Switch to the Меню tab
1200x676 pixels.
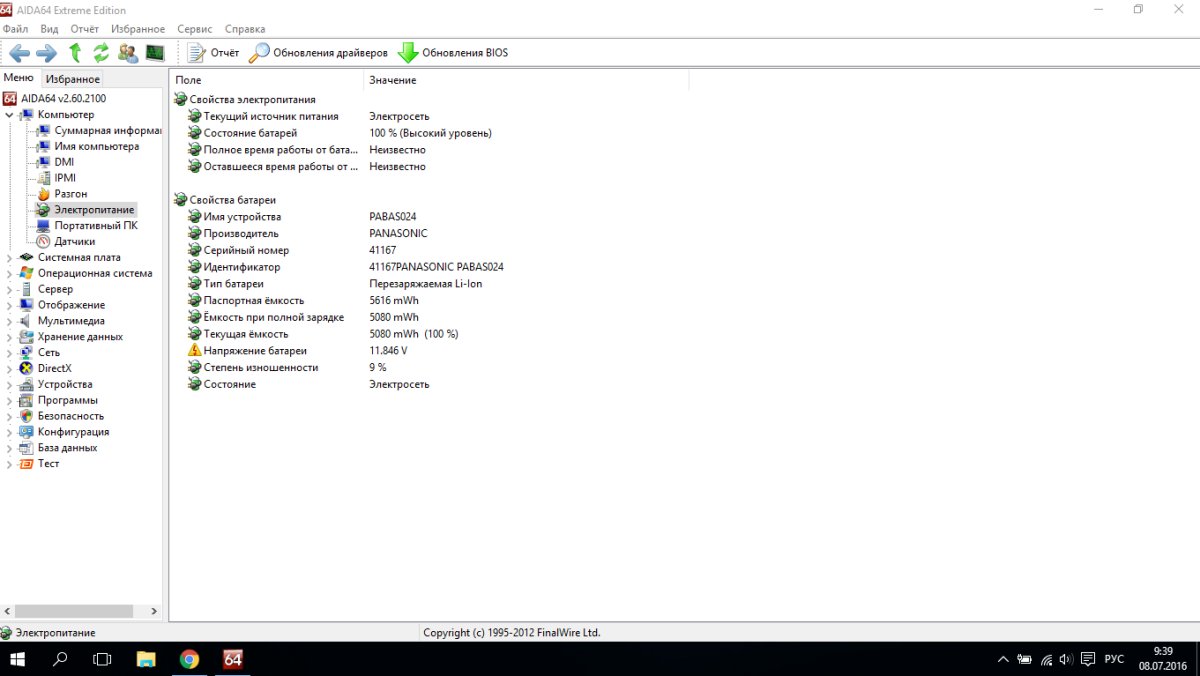click(19, 78)
